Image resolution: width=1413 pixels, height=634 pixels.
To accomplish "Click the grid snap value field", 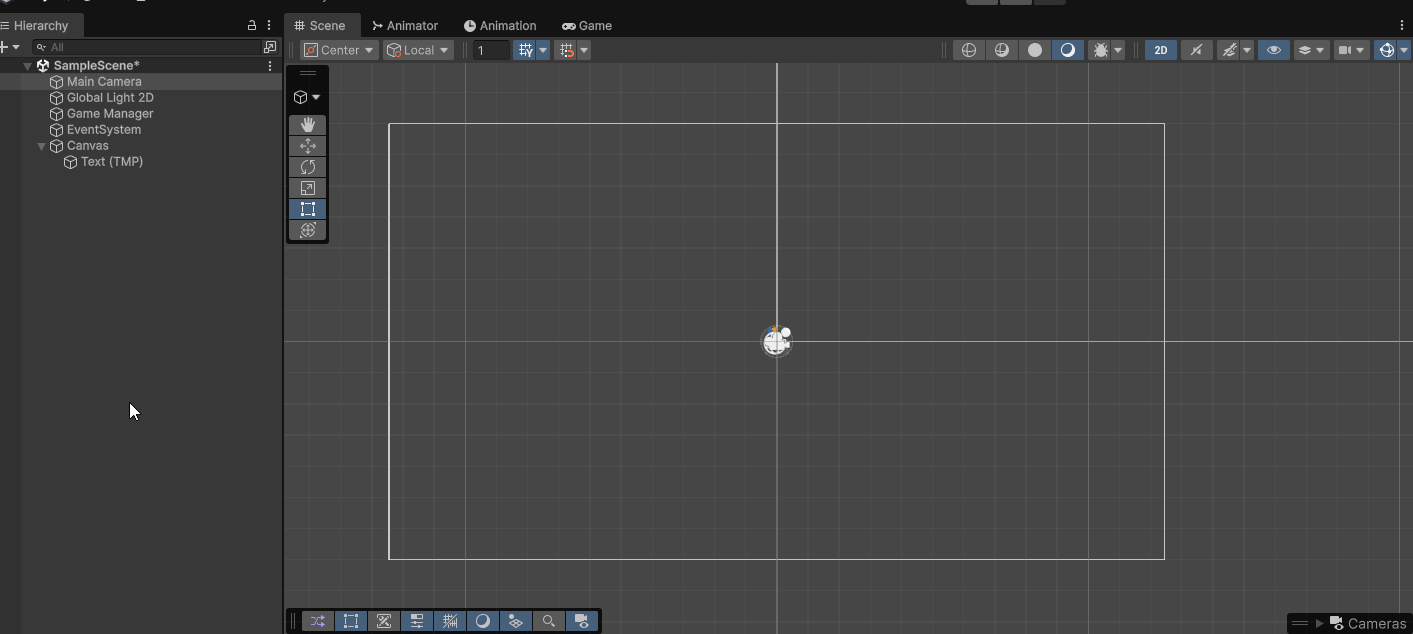I will [491, 50].
